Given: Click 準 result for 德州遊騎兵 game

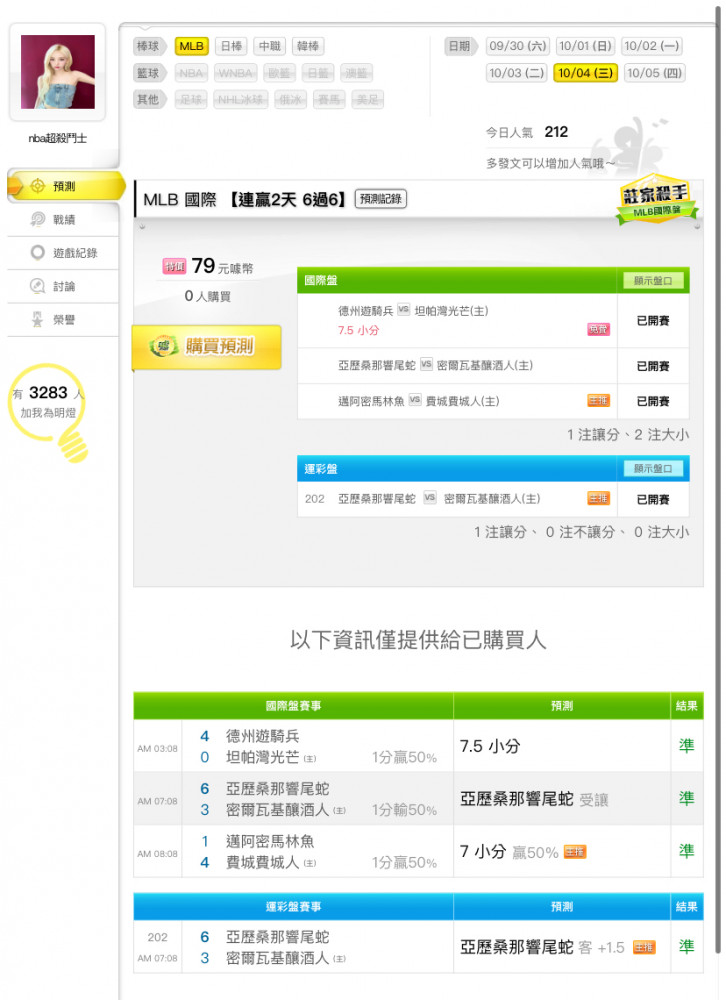Looking at the screenshot, I should tap(686, 746).
